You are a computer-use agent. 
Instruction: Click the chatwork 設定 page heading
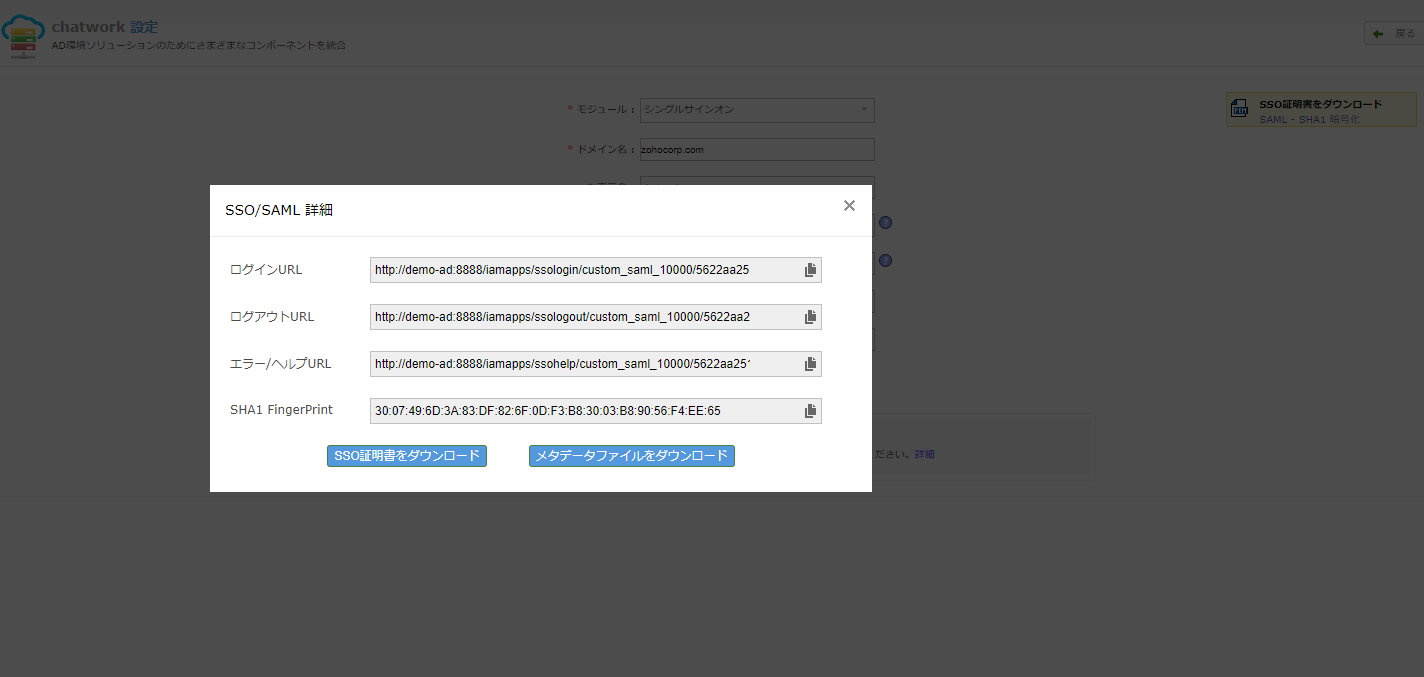(x=105, y=27)
